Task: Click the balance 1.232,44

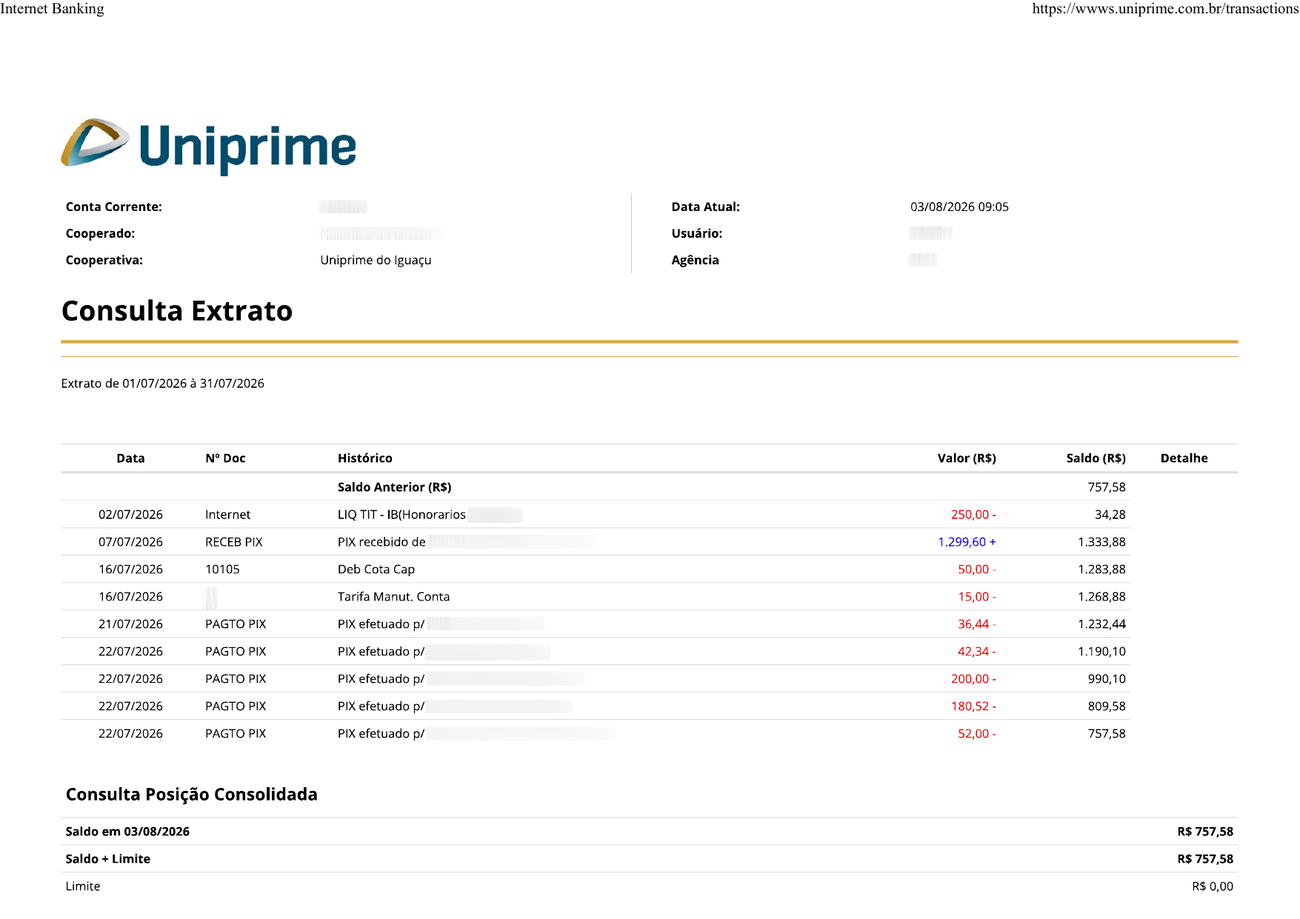Action: click(x=1101, y=623)
